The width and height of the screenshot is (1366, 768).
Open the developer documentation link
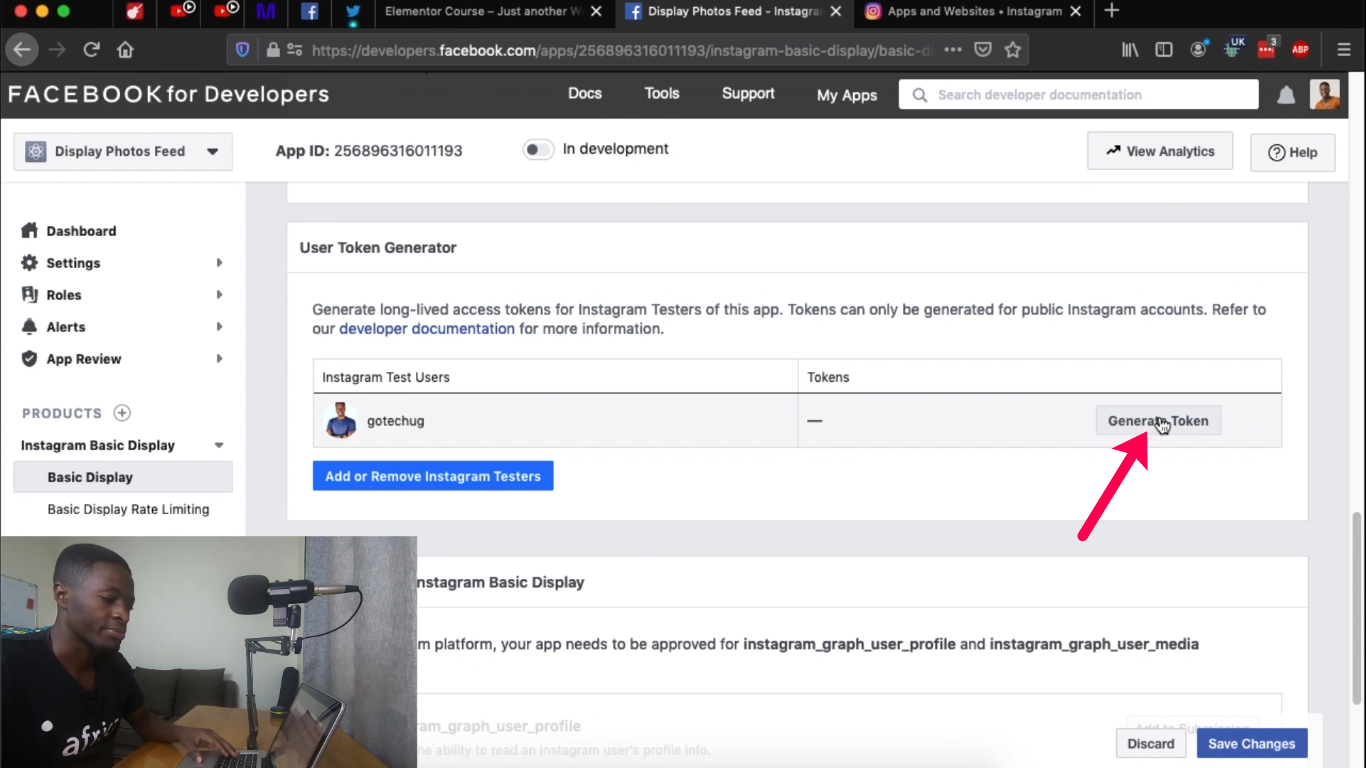[x=427, y=329]
